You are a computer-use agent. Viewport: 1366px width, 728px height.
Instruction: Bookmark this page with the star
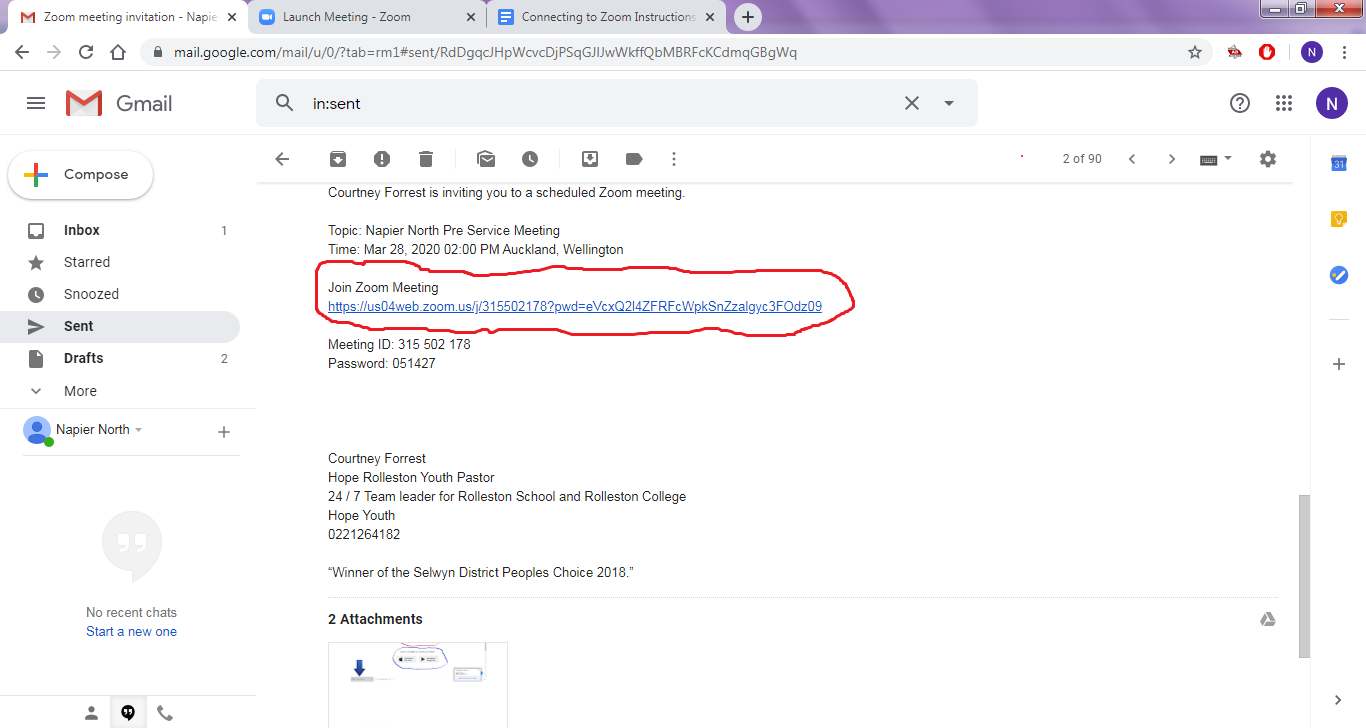pos(1194,52)
